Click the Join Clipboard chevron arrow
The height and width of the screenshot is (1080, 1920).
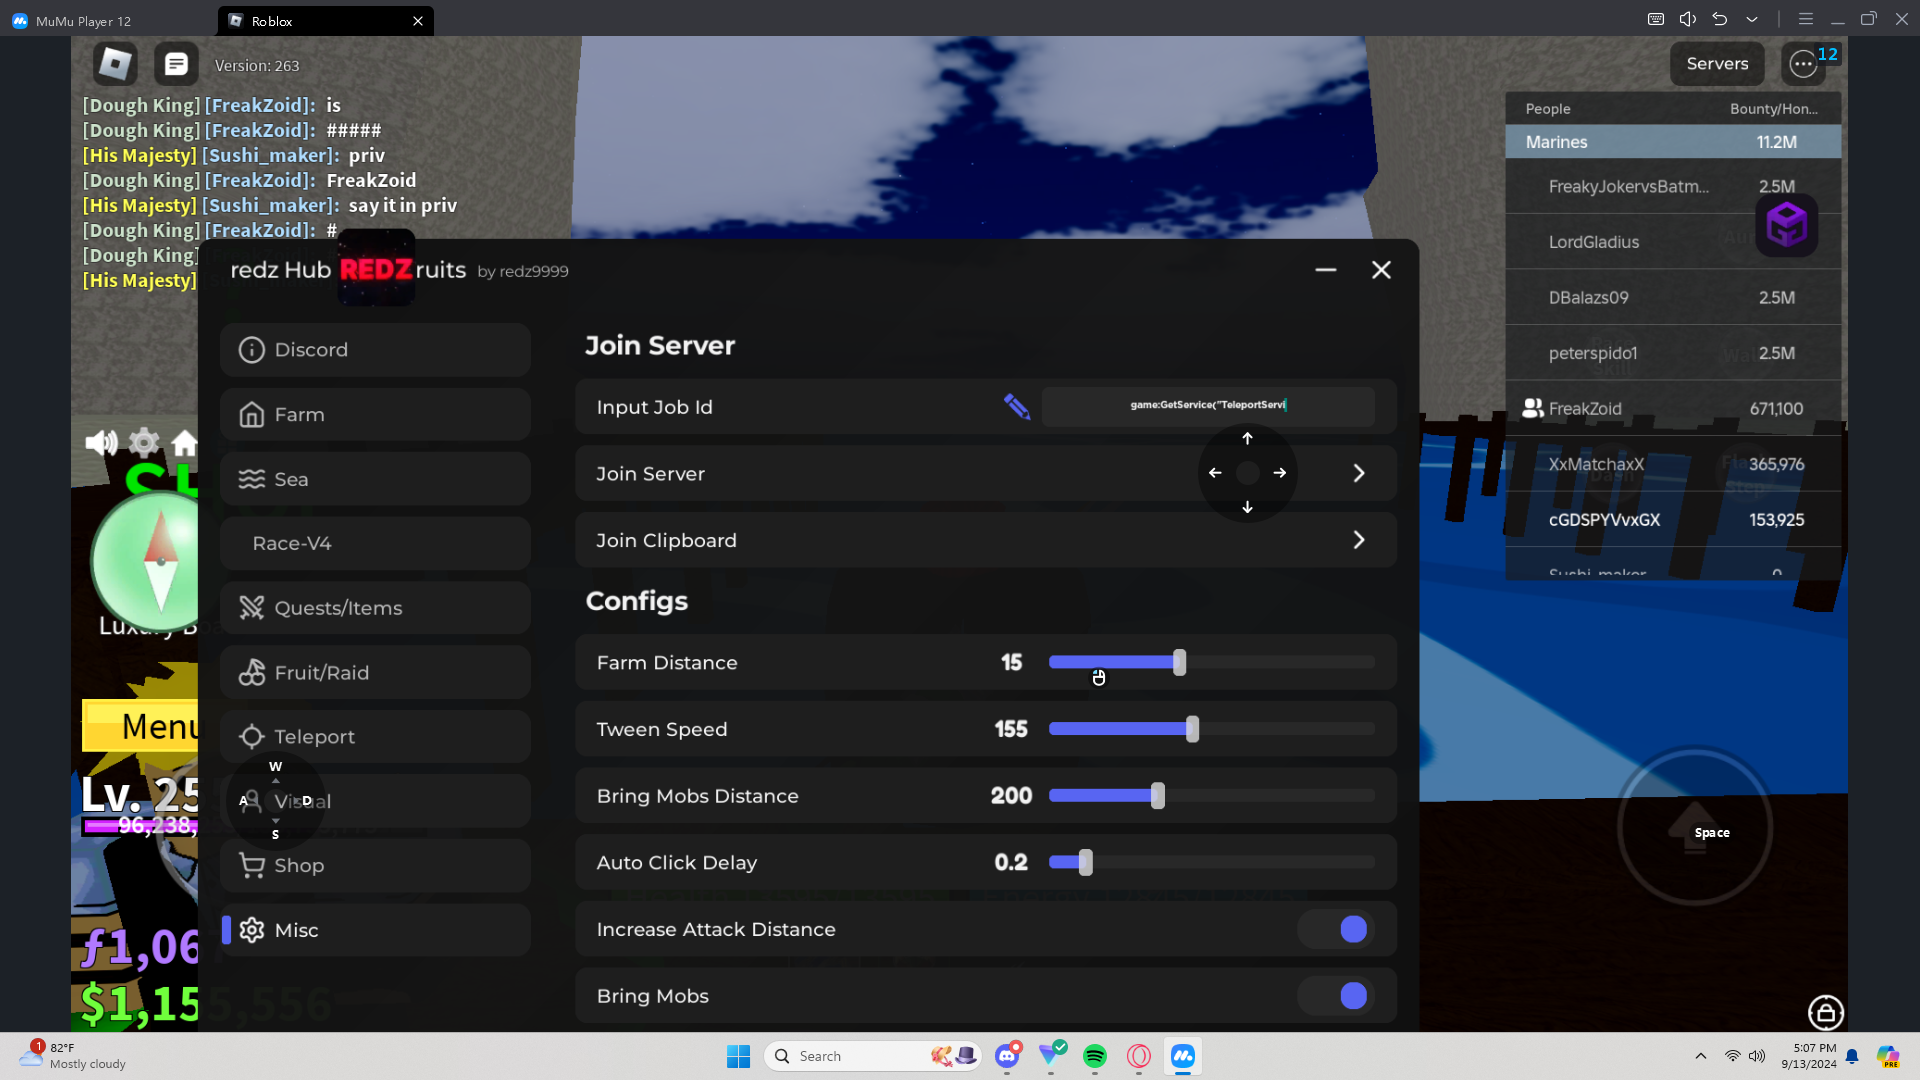(1359, 540)
